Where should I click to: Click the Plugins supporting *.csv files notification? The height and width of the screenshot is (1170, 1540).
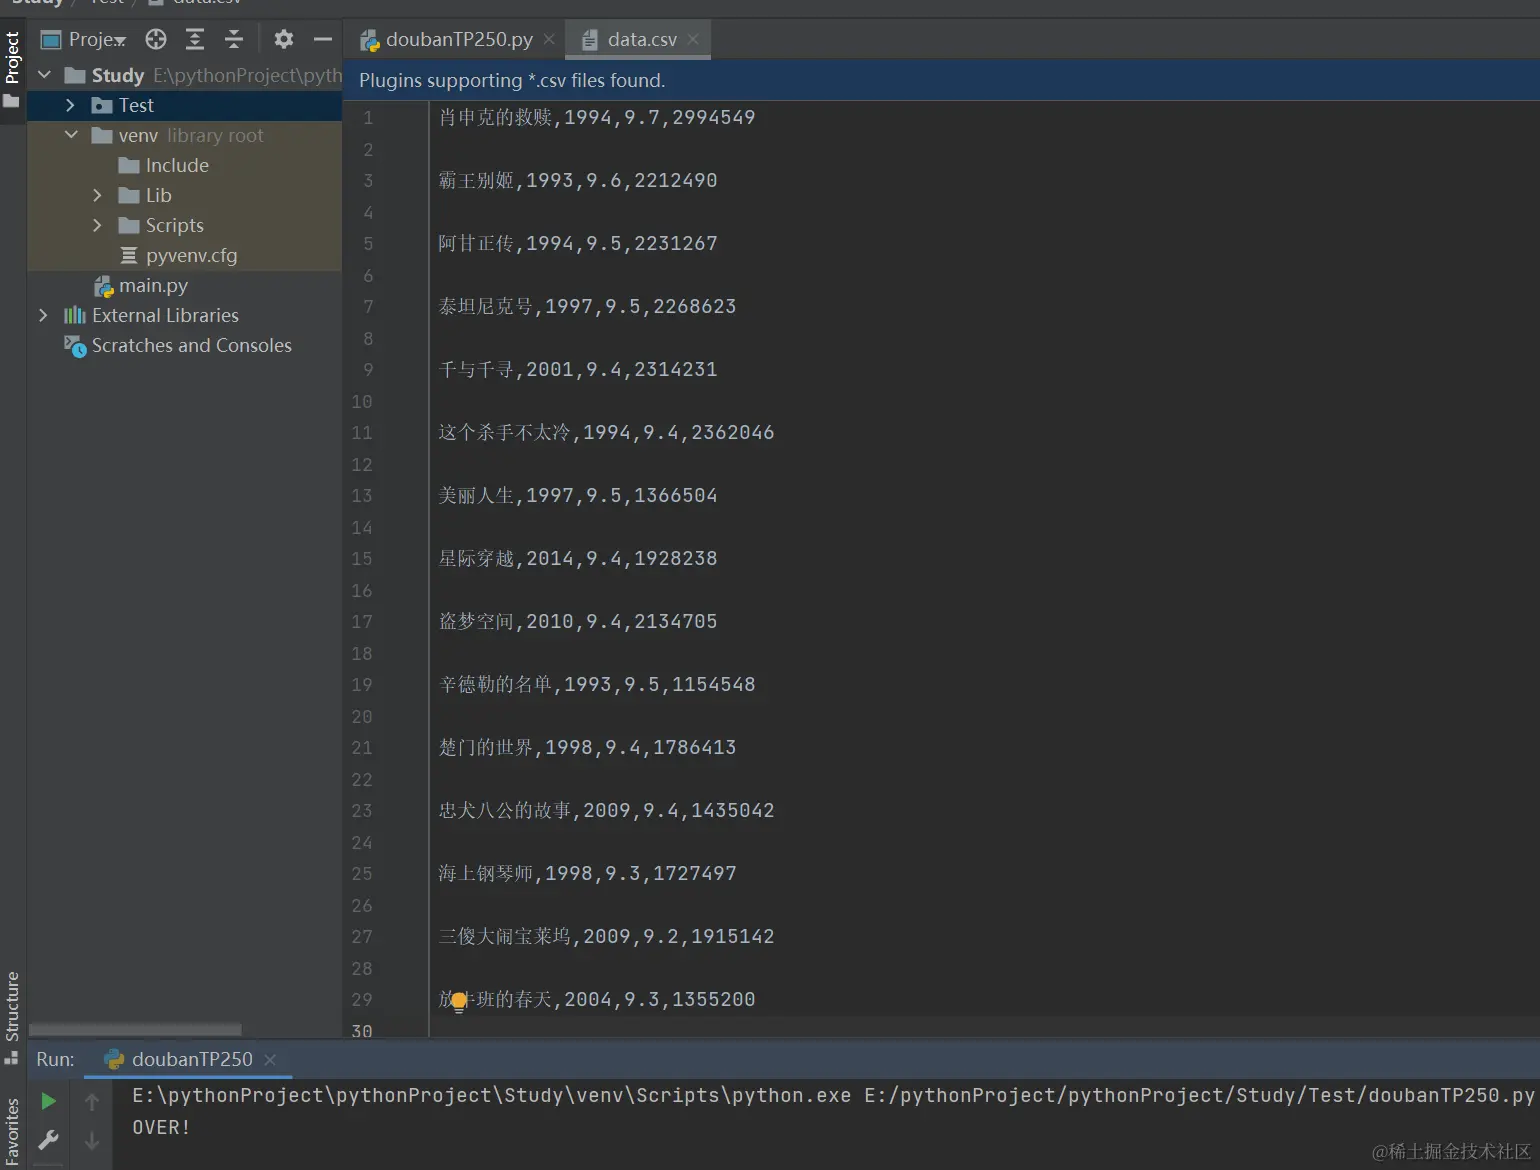[x=512, y=80]
